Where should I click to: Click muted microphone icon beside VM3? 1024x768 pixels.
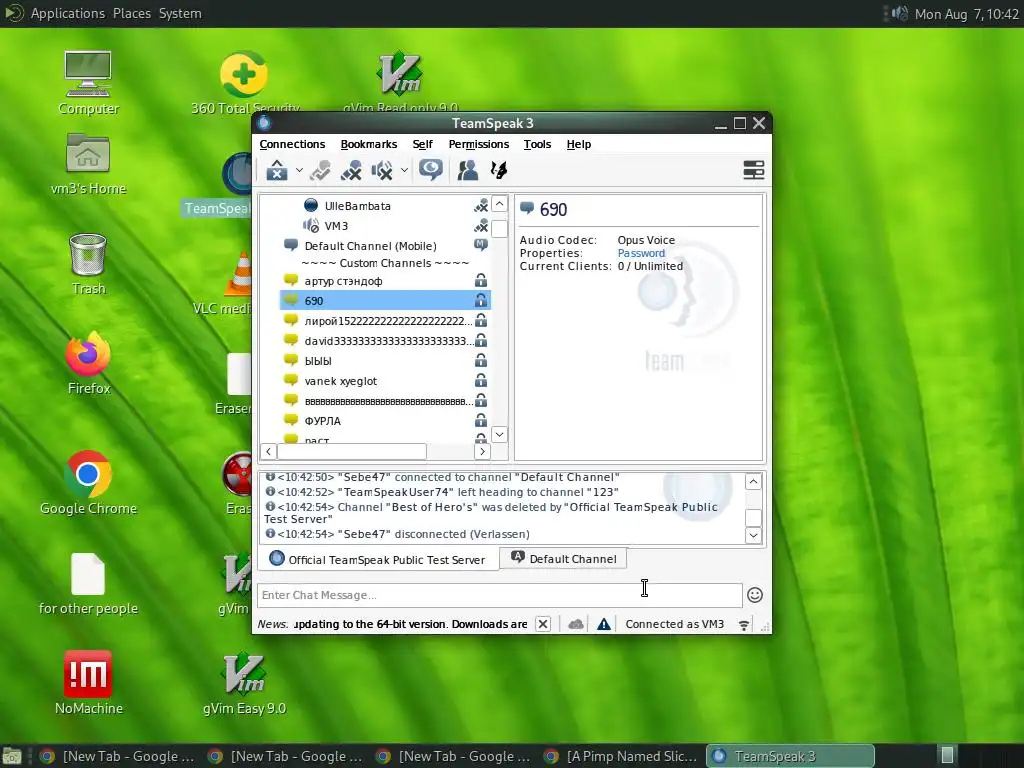click(x=481, y=226)
